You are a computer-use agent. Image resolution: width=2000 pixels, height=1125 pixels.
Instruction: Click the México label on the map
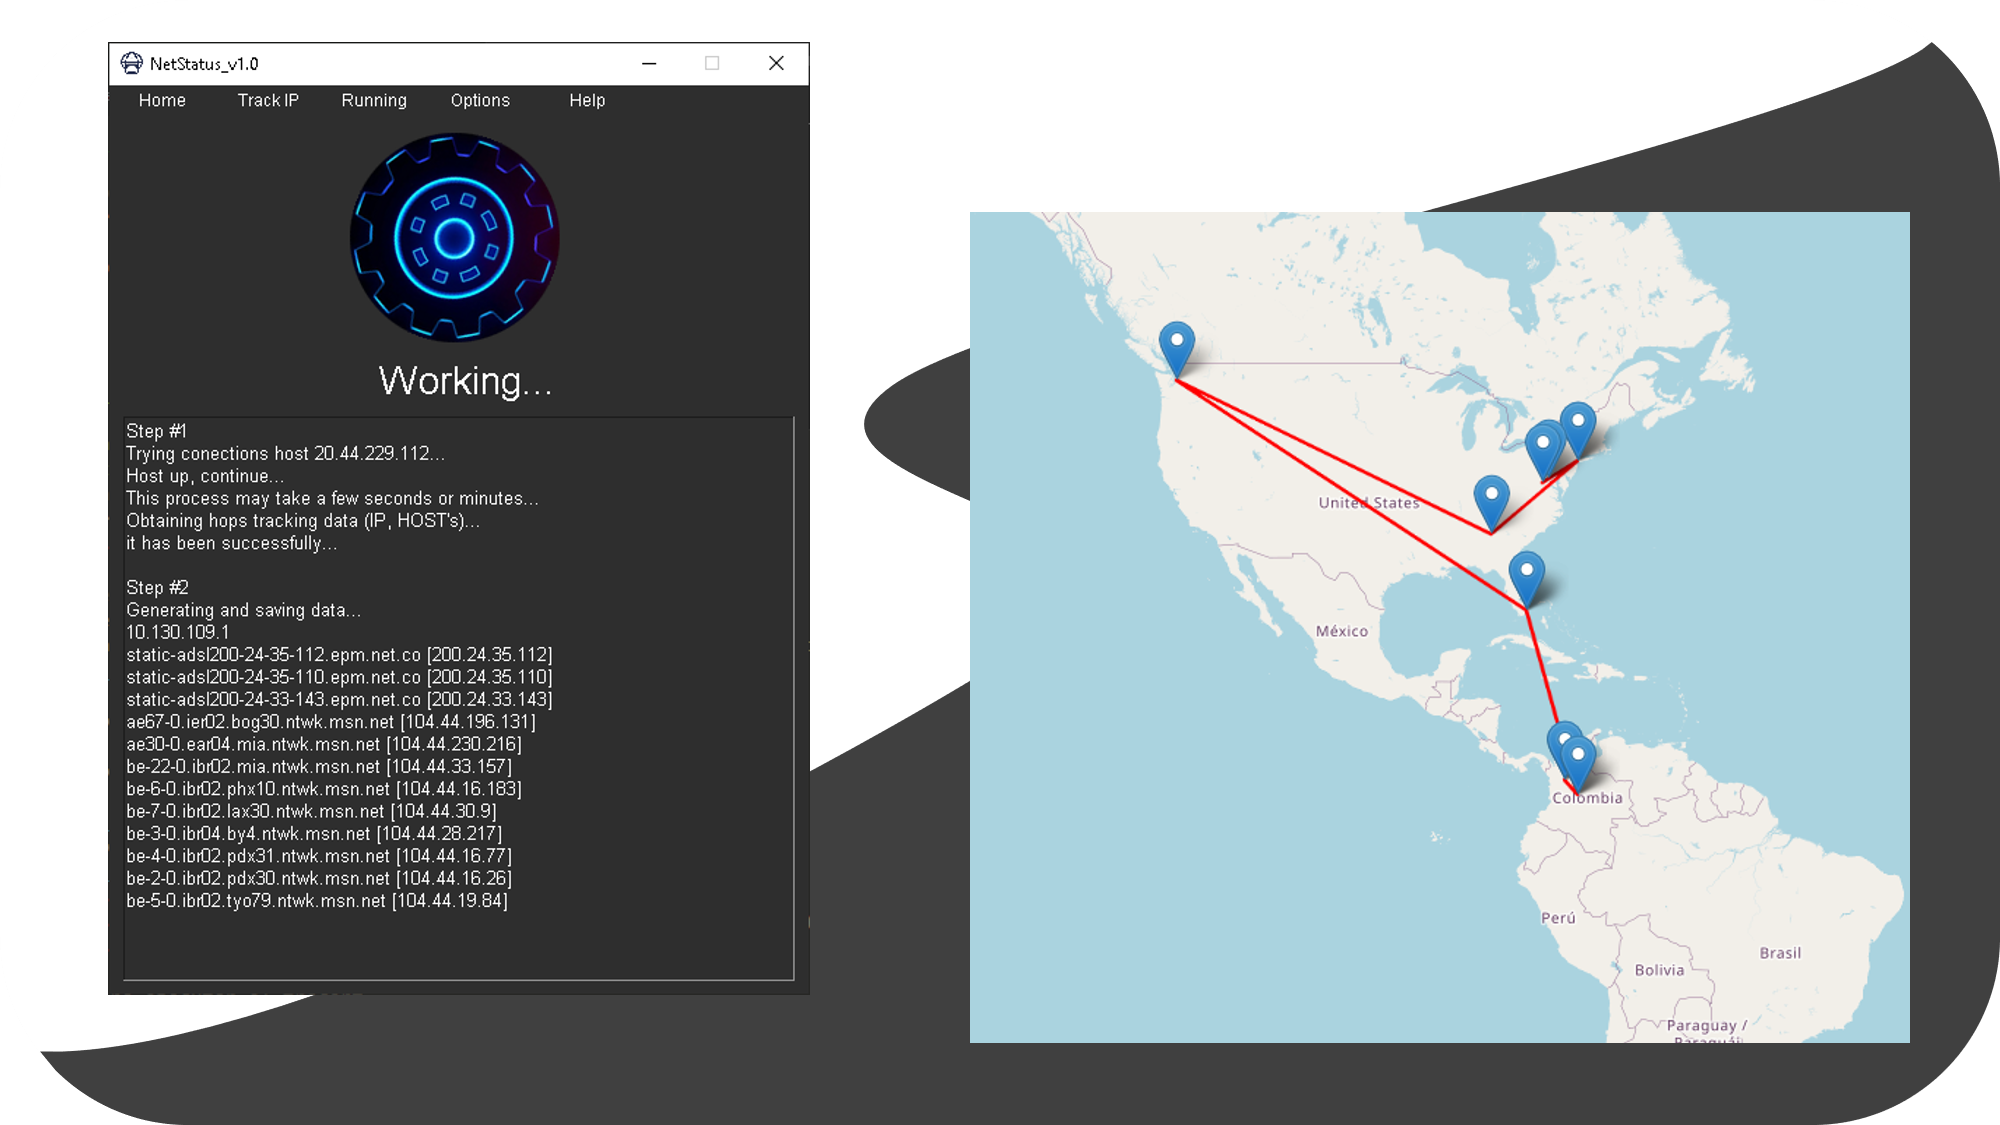[x=1342, y=631]
